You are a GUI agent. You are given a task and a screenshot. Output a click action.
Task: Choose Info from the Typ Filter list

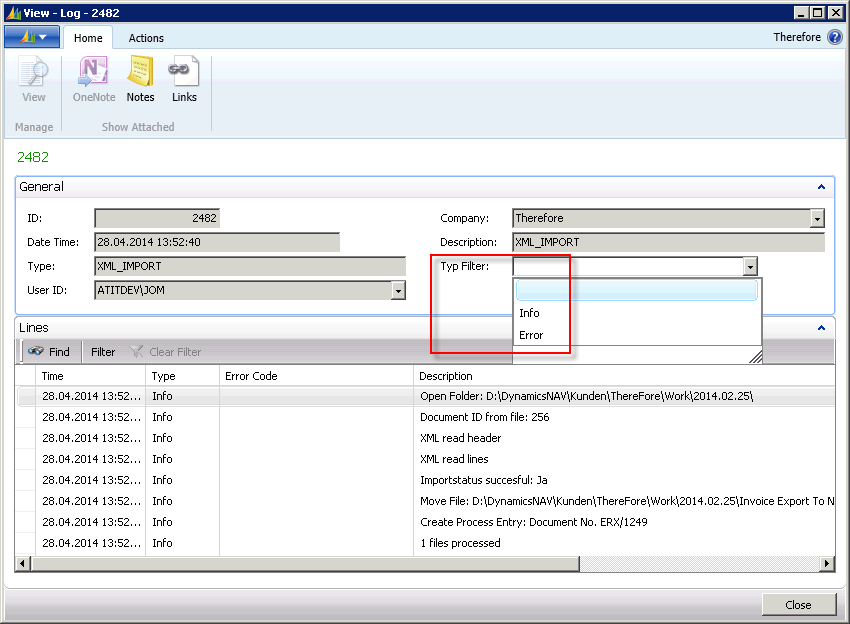click(530, 313)
